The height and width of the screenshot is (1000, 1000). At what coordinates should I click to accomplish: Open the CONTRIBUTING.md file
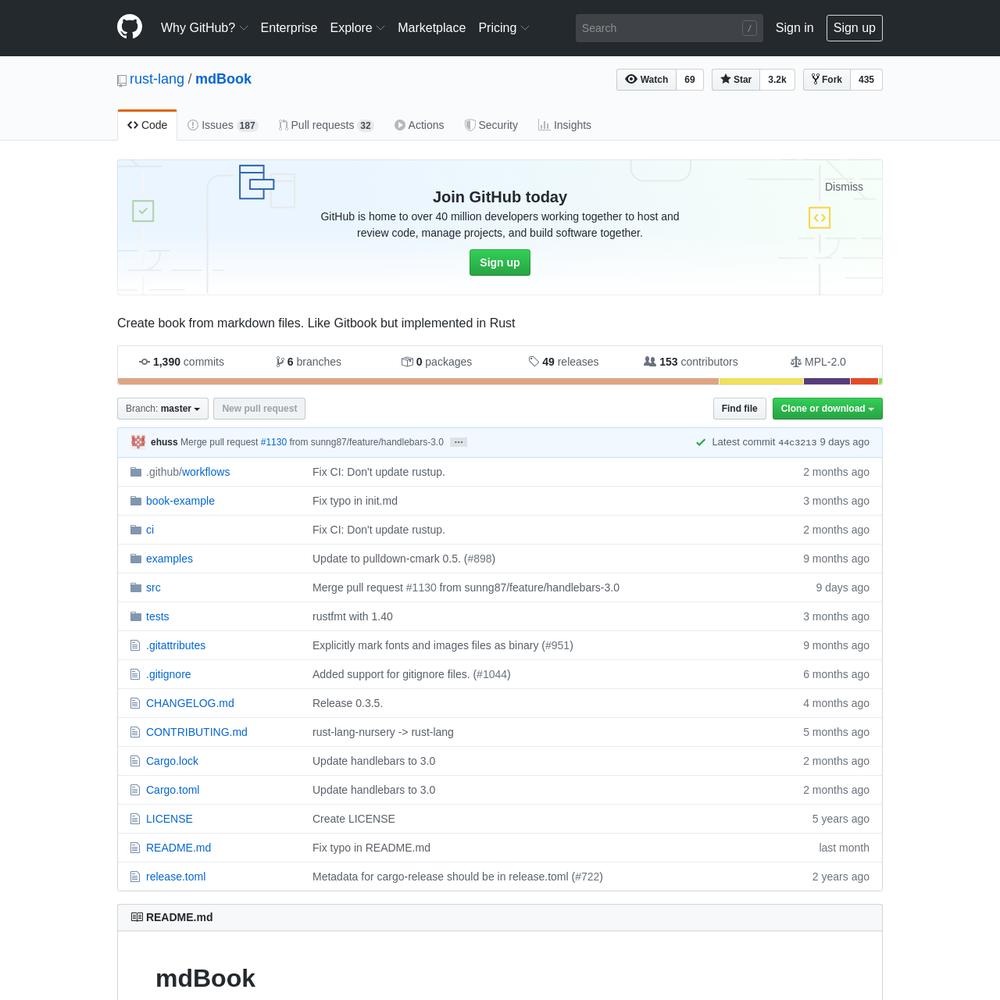pos(196,732)
